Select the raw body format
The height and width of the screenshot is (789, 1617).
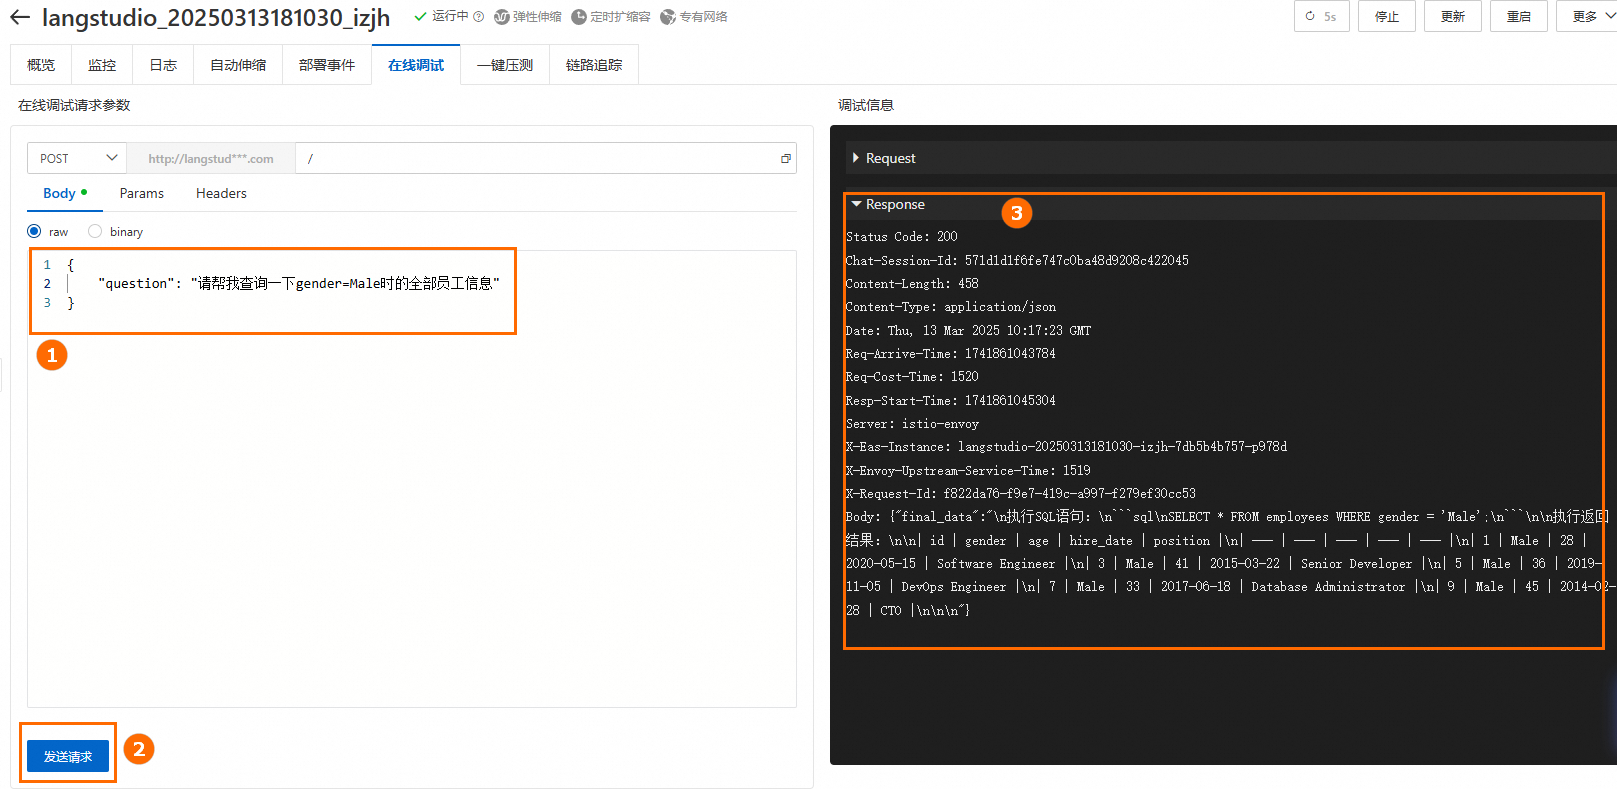(34, 231)
